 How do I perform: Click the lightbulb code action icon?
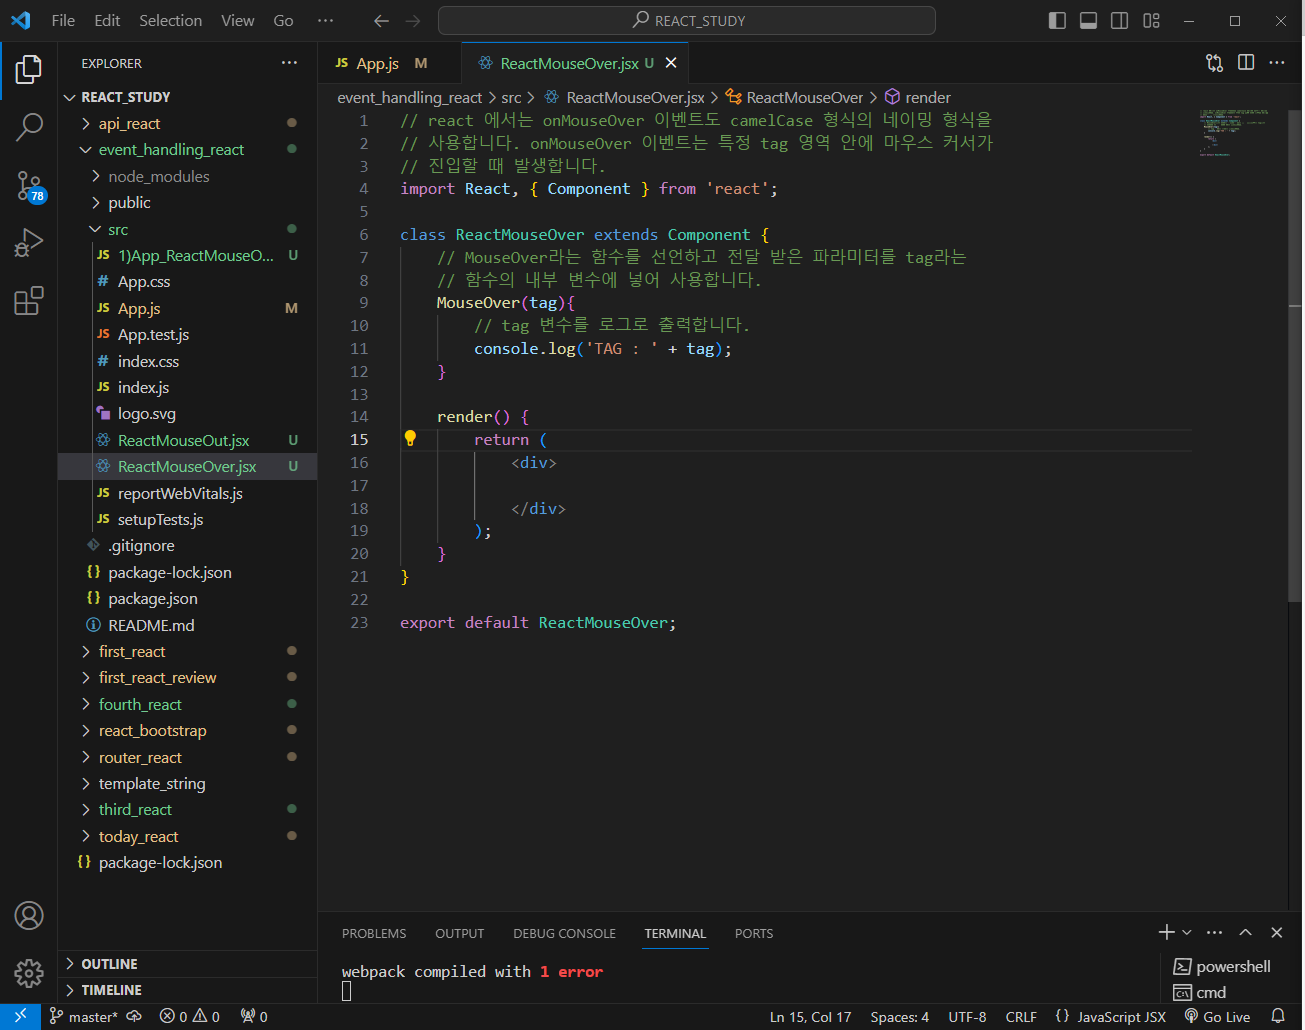click(x=410, y=438)
